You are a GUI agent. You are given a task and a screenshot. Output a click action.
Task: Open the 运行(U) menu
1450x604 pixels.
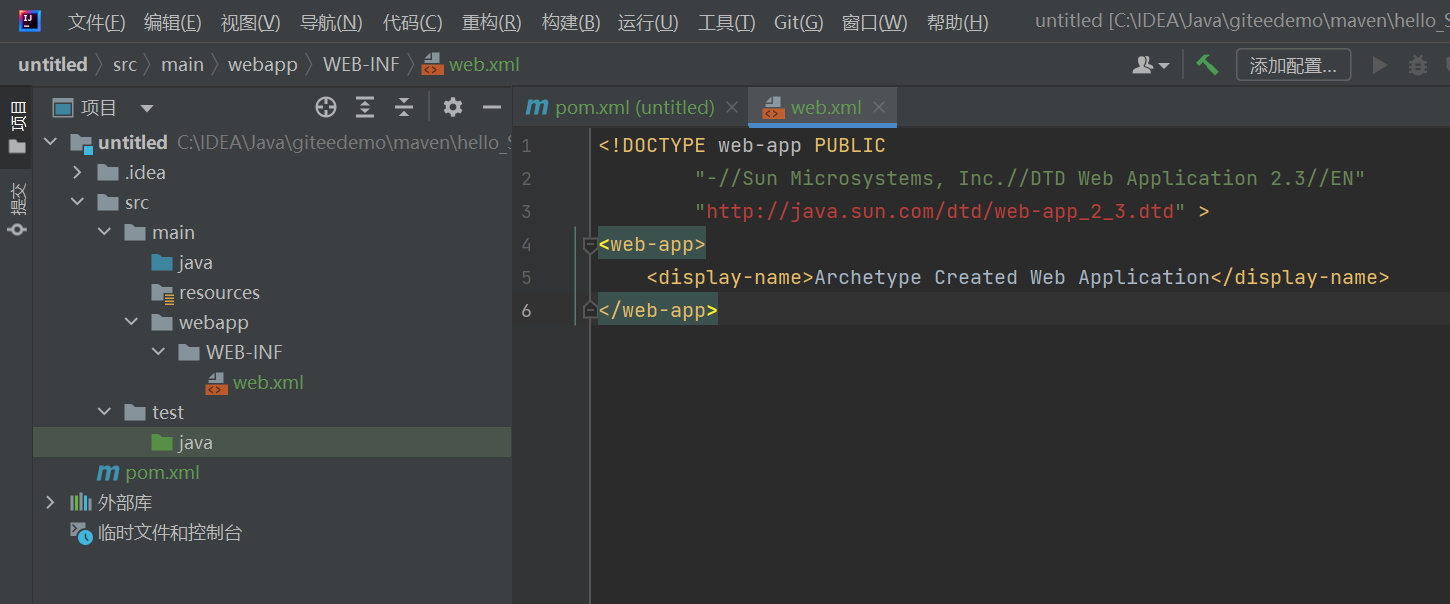(x=648, y=22)
